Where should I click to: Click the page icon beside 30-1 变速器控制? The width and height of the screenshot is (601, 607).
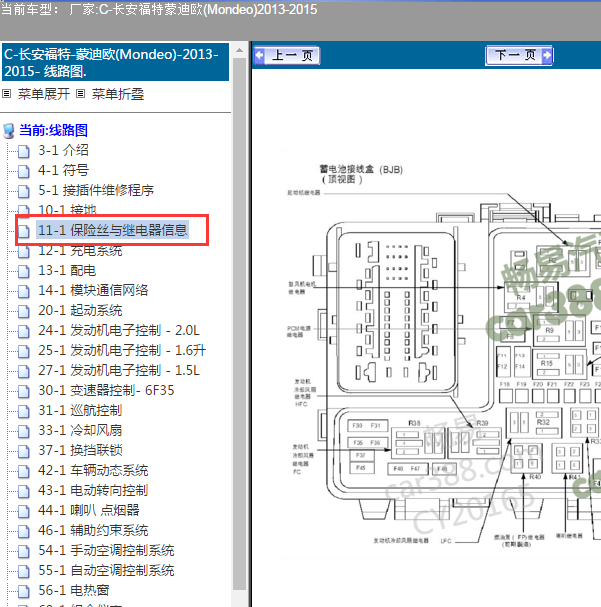[24, 391]
